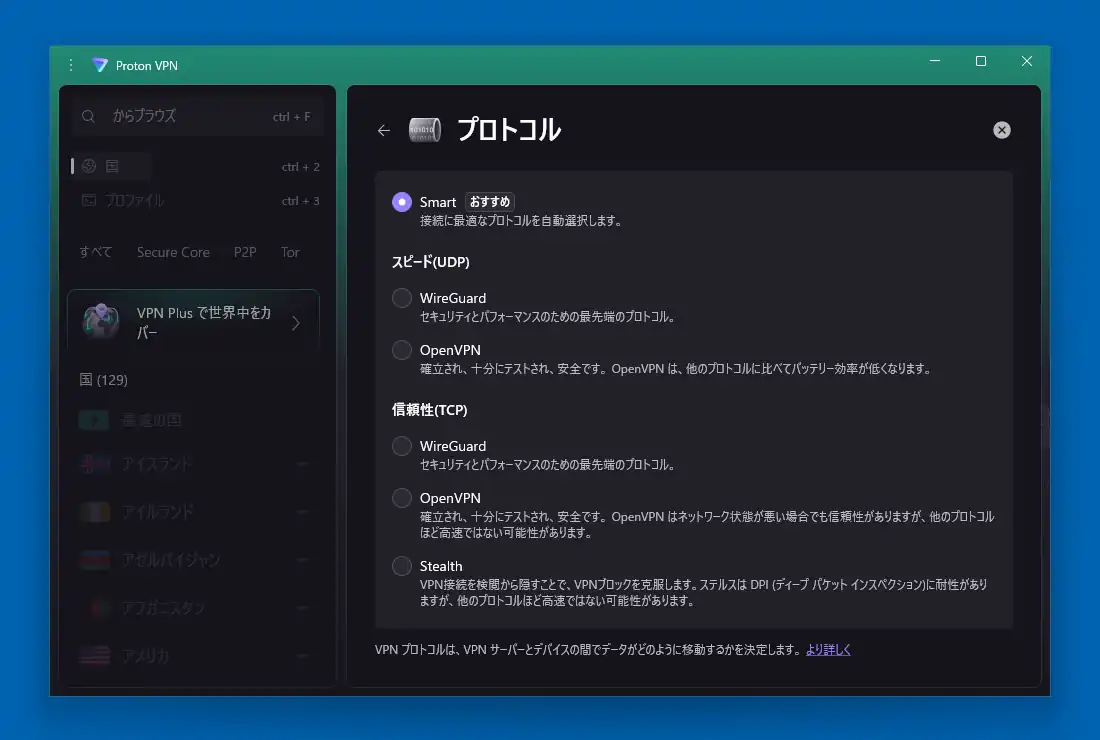Choose the Stealth protocol option
This screenshot has height=740, width=1100.
coord(402,566)
